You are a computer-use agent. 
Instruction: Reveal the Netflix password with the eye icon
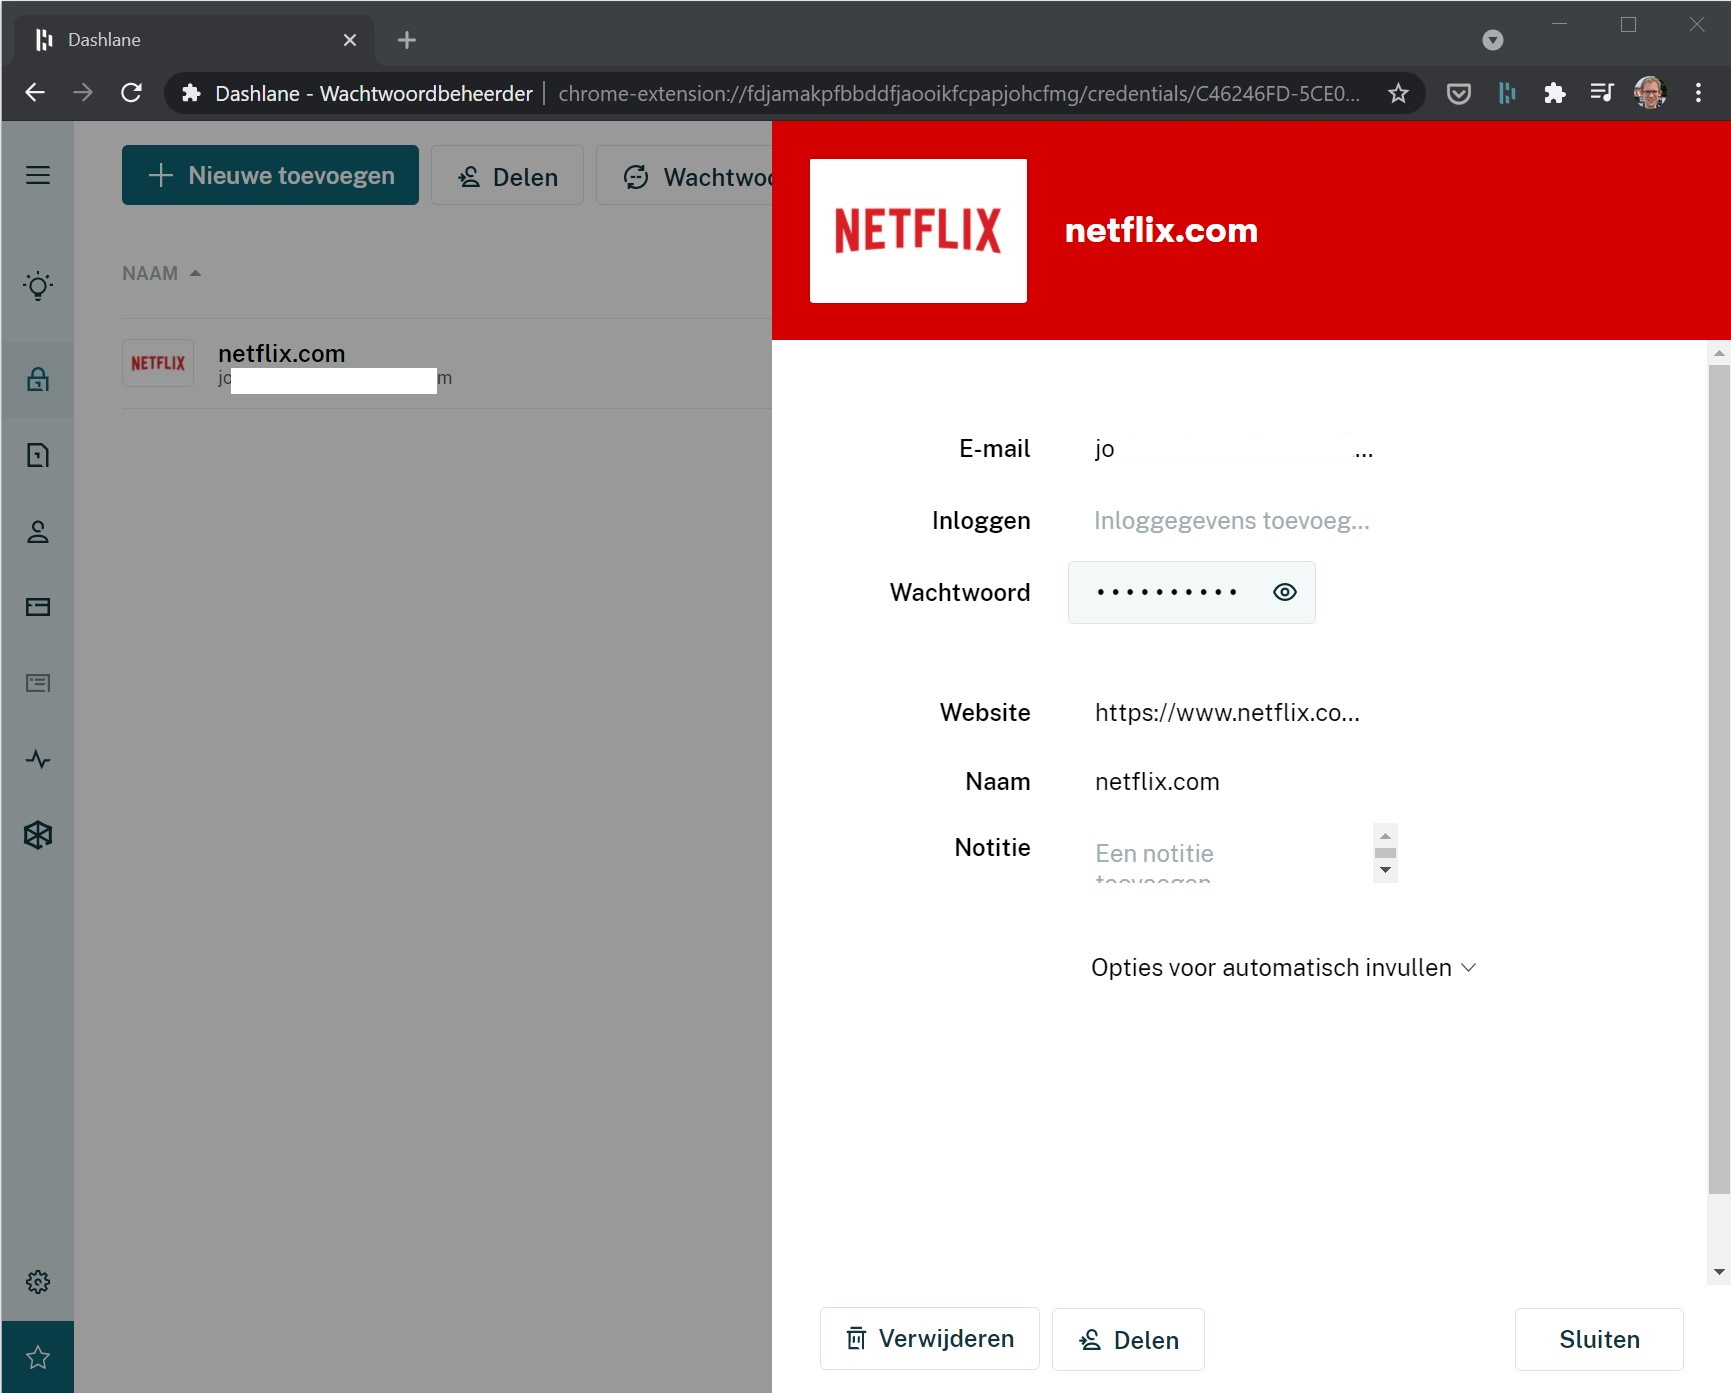(x=1285, y=592)
